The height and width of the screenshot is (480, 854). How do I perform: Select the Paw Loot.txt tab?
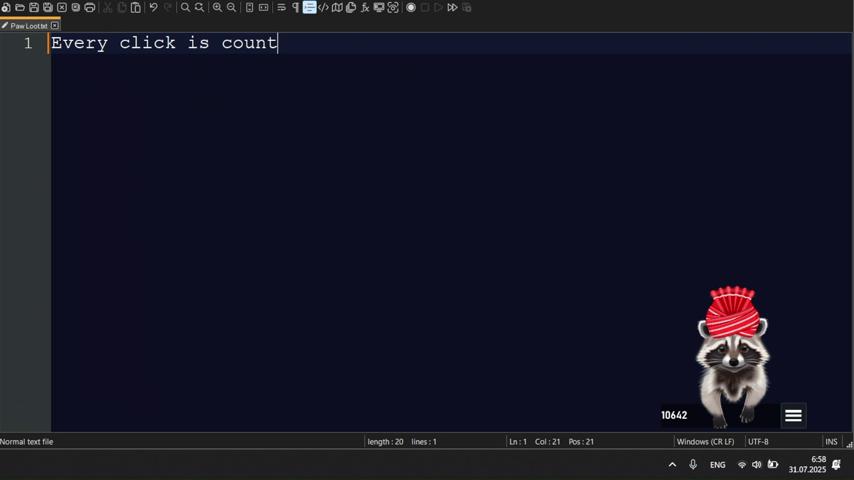click(28, 26)
